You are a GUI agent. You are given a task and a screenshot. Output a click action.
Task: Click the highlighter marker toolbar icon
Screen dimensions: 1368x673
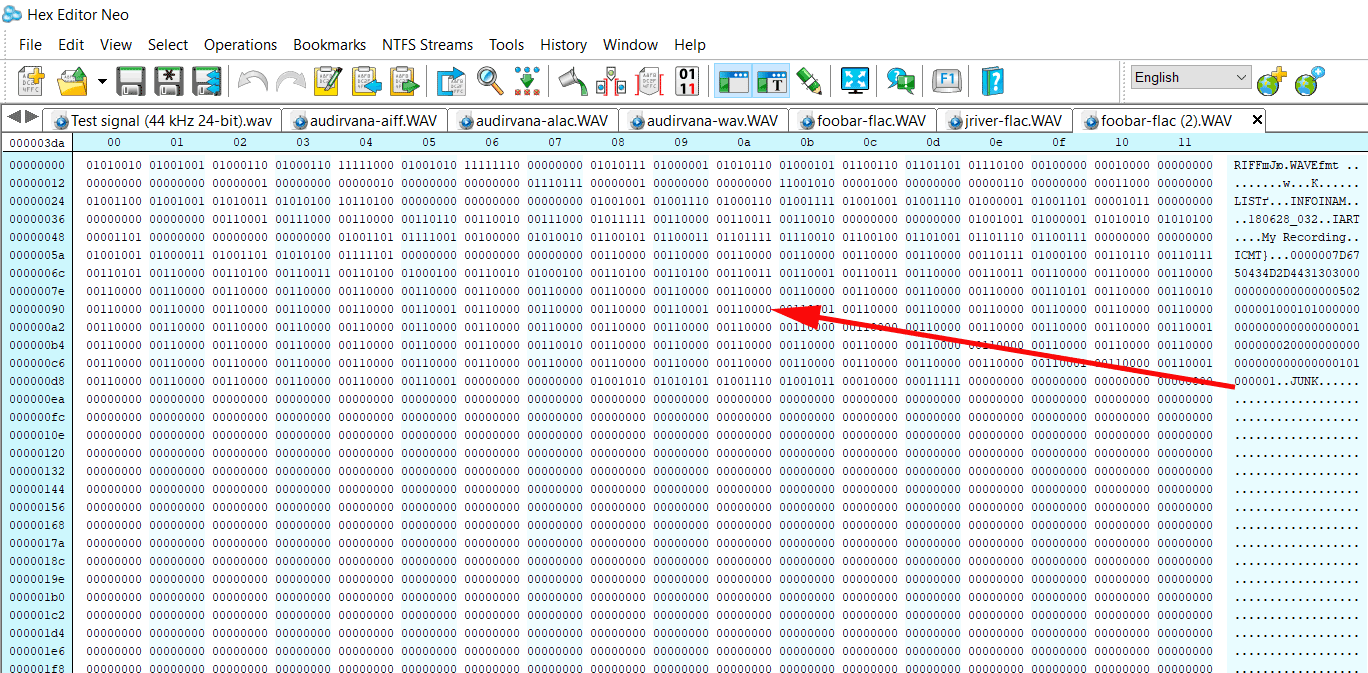[x=809, y=81]
